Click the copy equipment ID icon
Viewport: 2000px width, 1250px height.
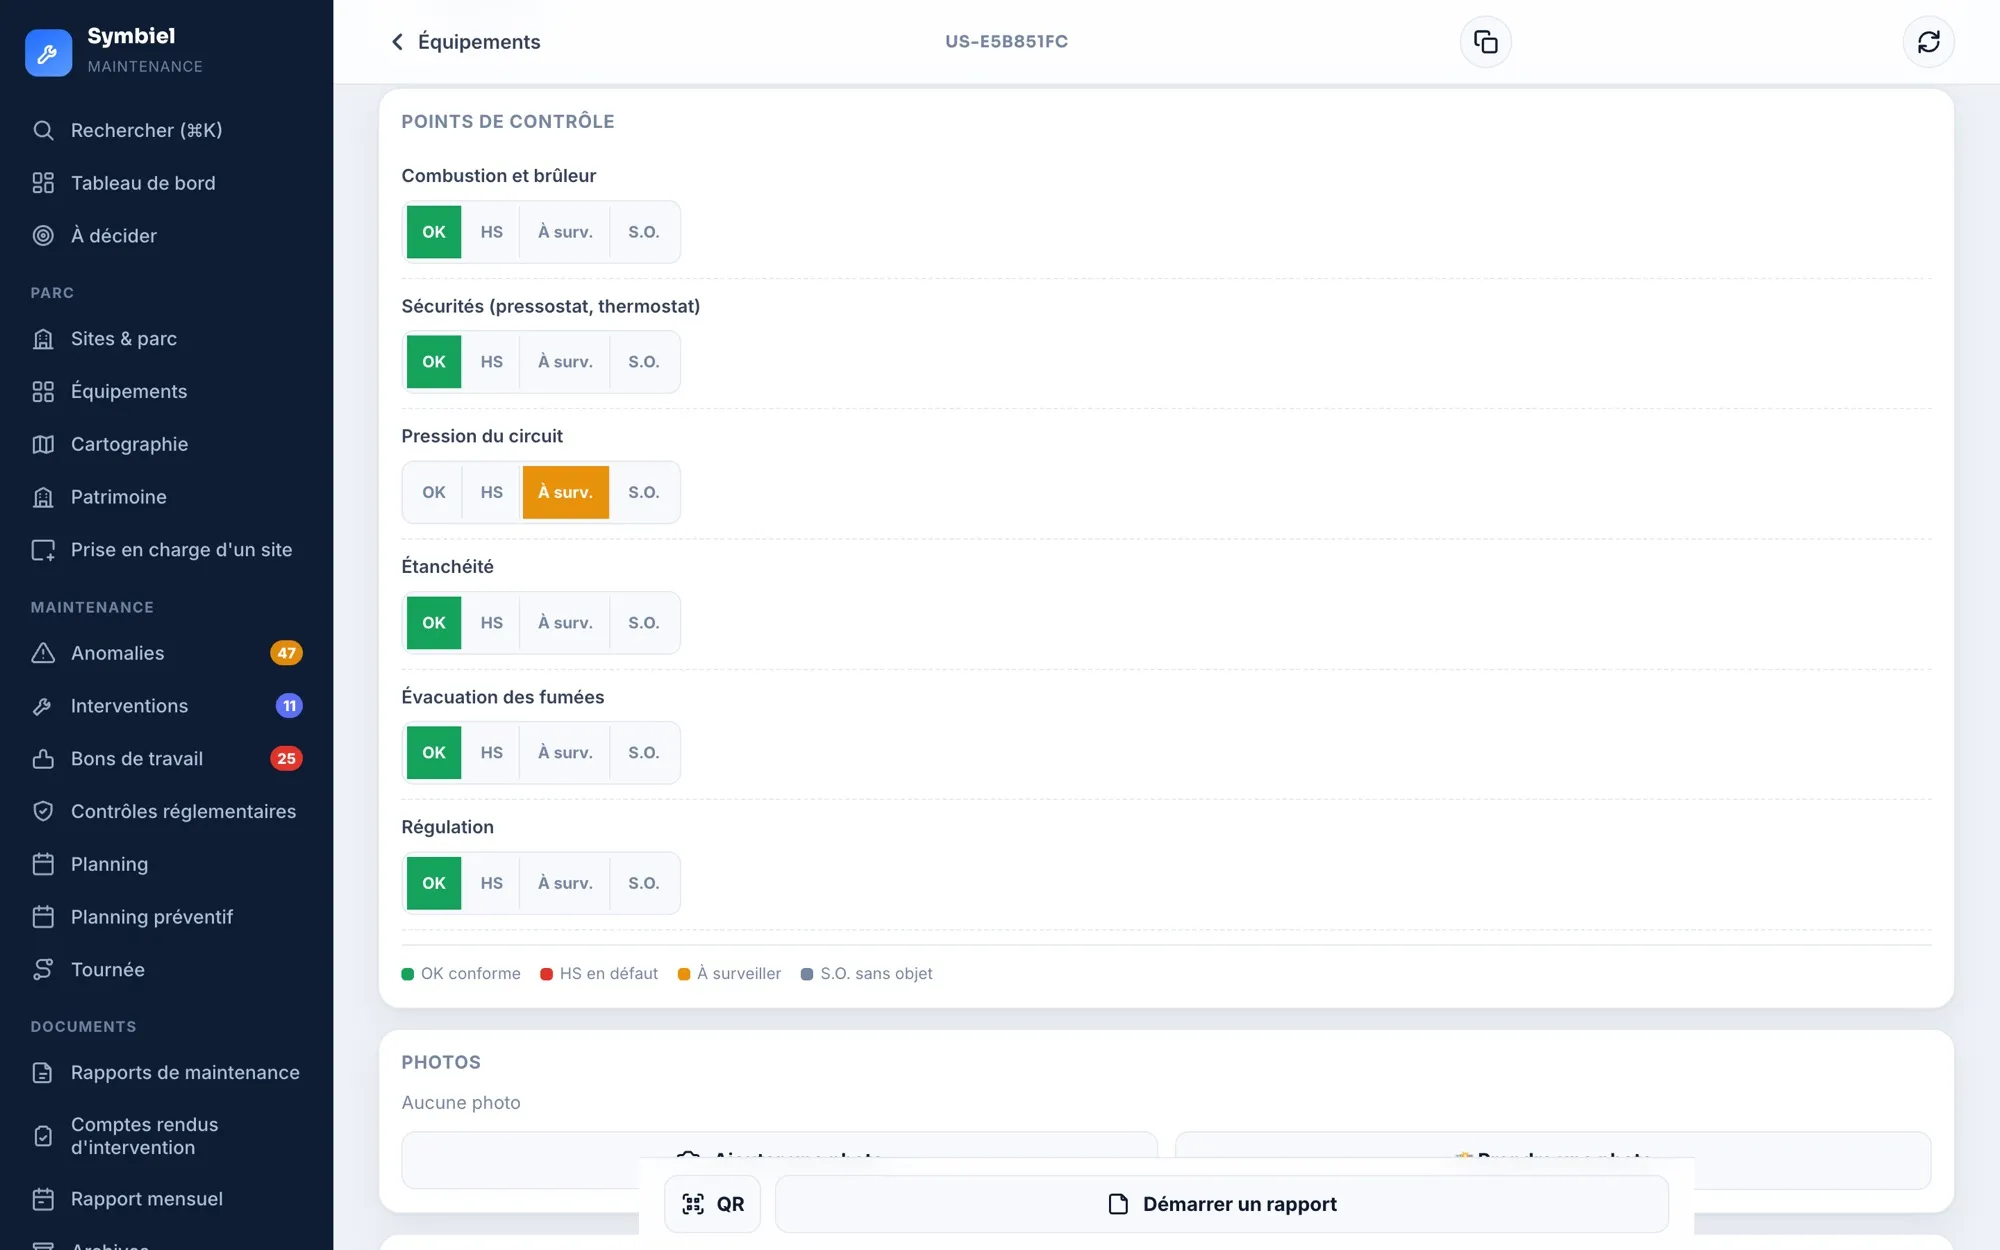[1485, 42]
